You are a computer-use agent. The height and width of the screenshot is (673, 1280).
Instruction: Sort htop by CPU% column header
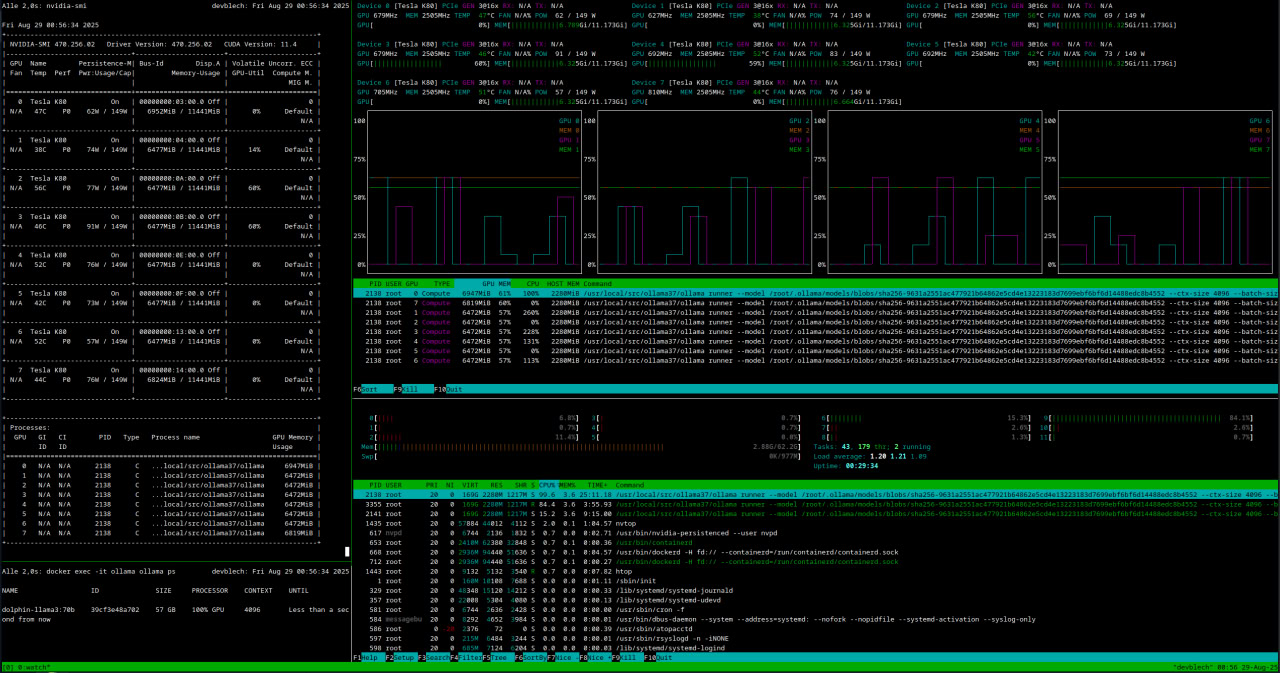pyautogui.click(x=547, y=484)
